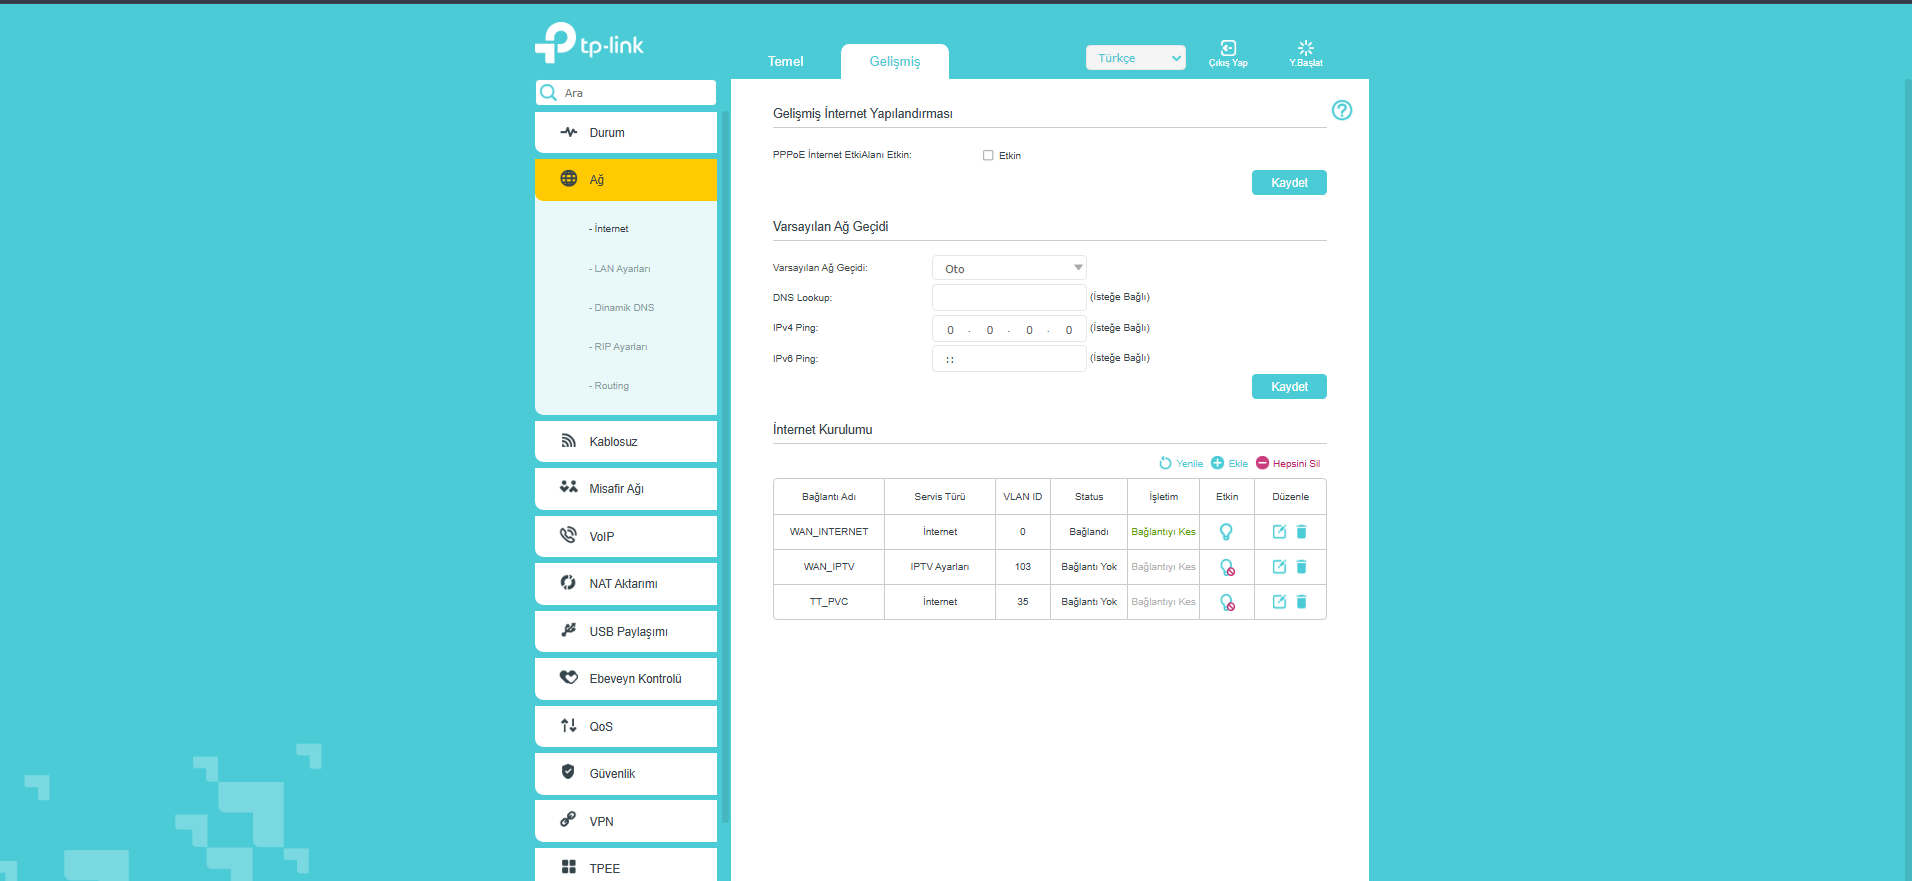Expand the Kablosuz menu section
The width and height of the screenshot is (1912, 881).
click(626, 442)
